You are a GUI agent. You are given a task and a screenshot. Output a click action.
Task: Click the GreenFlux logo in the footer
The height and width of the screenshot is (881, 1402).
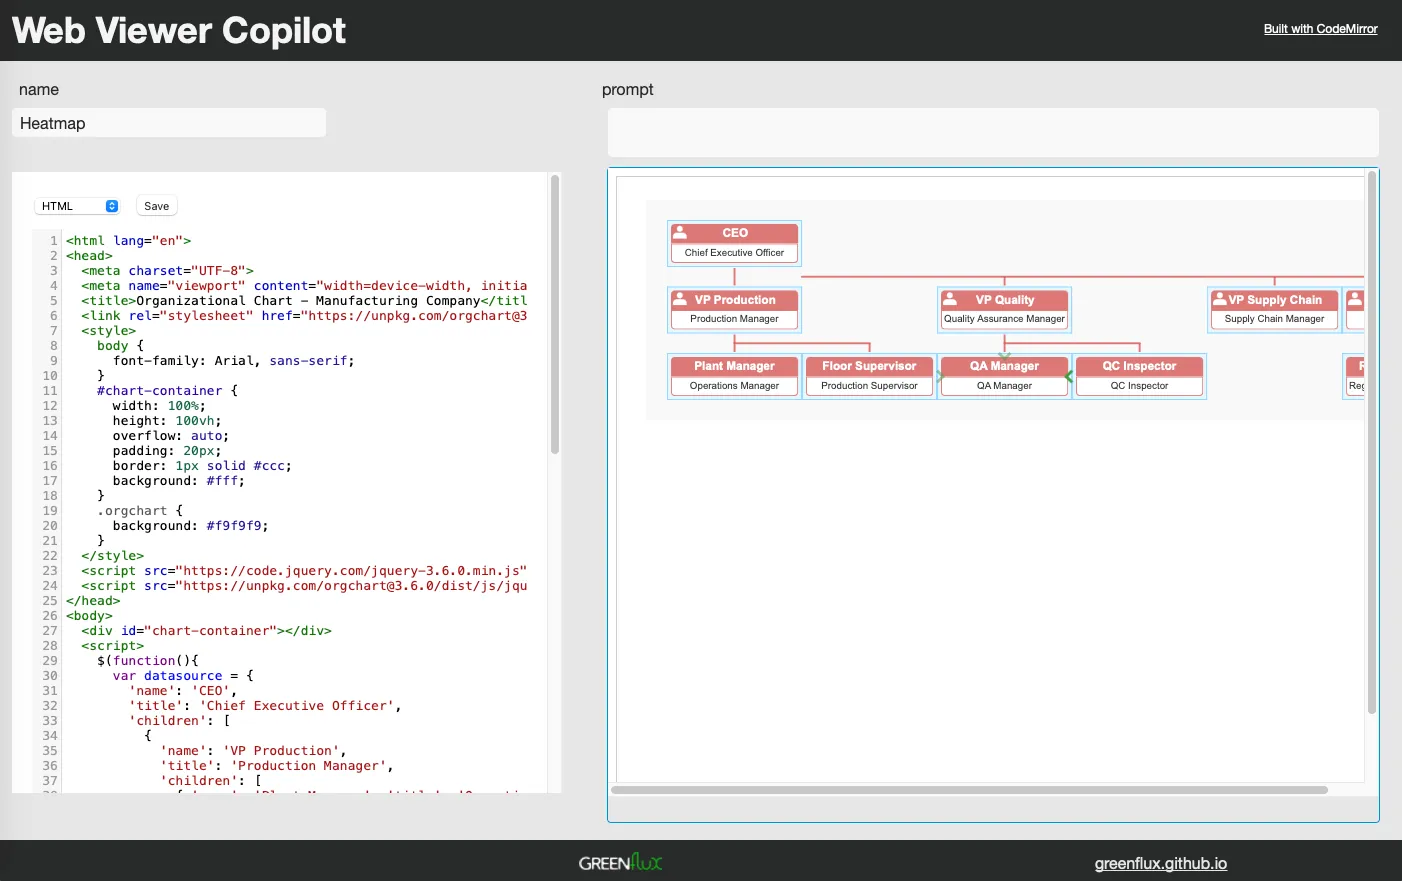(x=620, y=862)
